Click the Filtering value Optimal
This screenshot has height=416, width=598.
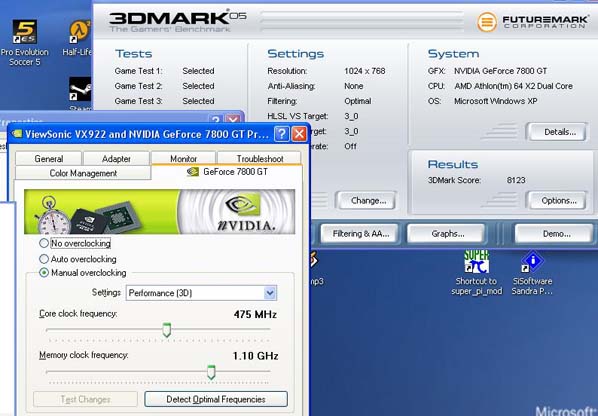point(357,101)
